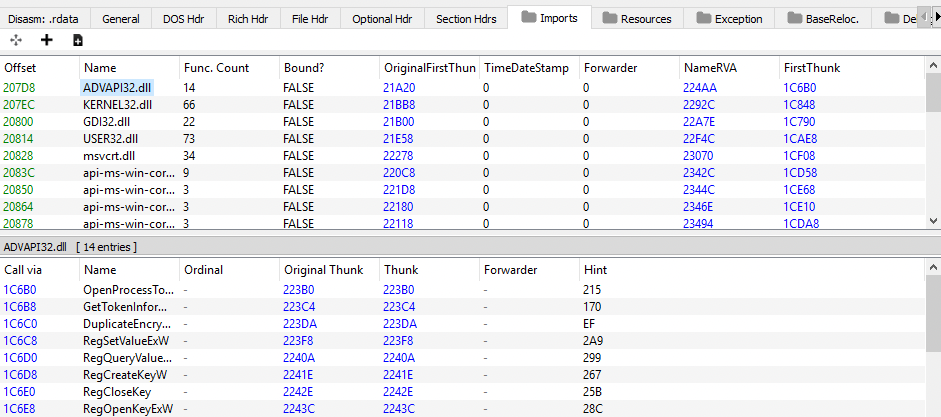Open the Disasm: .rdata tab

coord(44,18)
